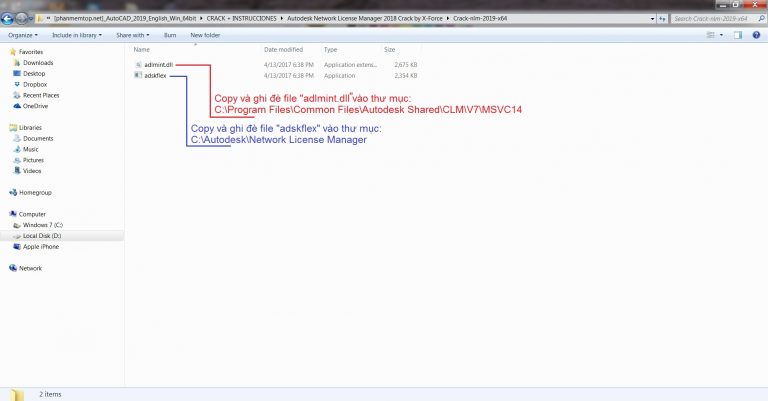This screenshot has height=401, width=768.
Task: Open Dropbox in the navigation pane
Action: tap(35, 84)
